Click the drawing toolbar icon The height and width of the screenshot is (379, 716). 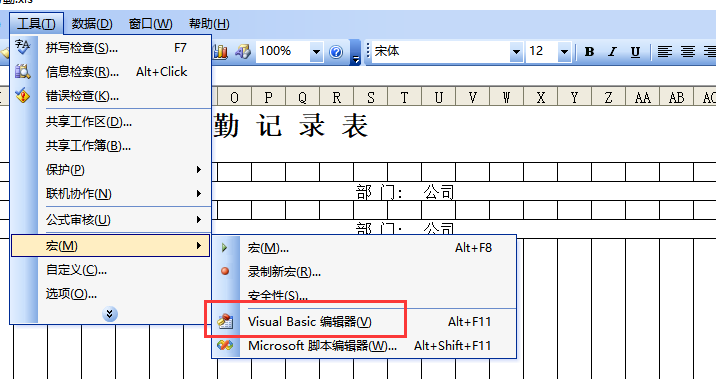(x=243, y=52)
